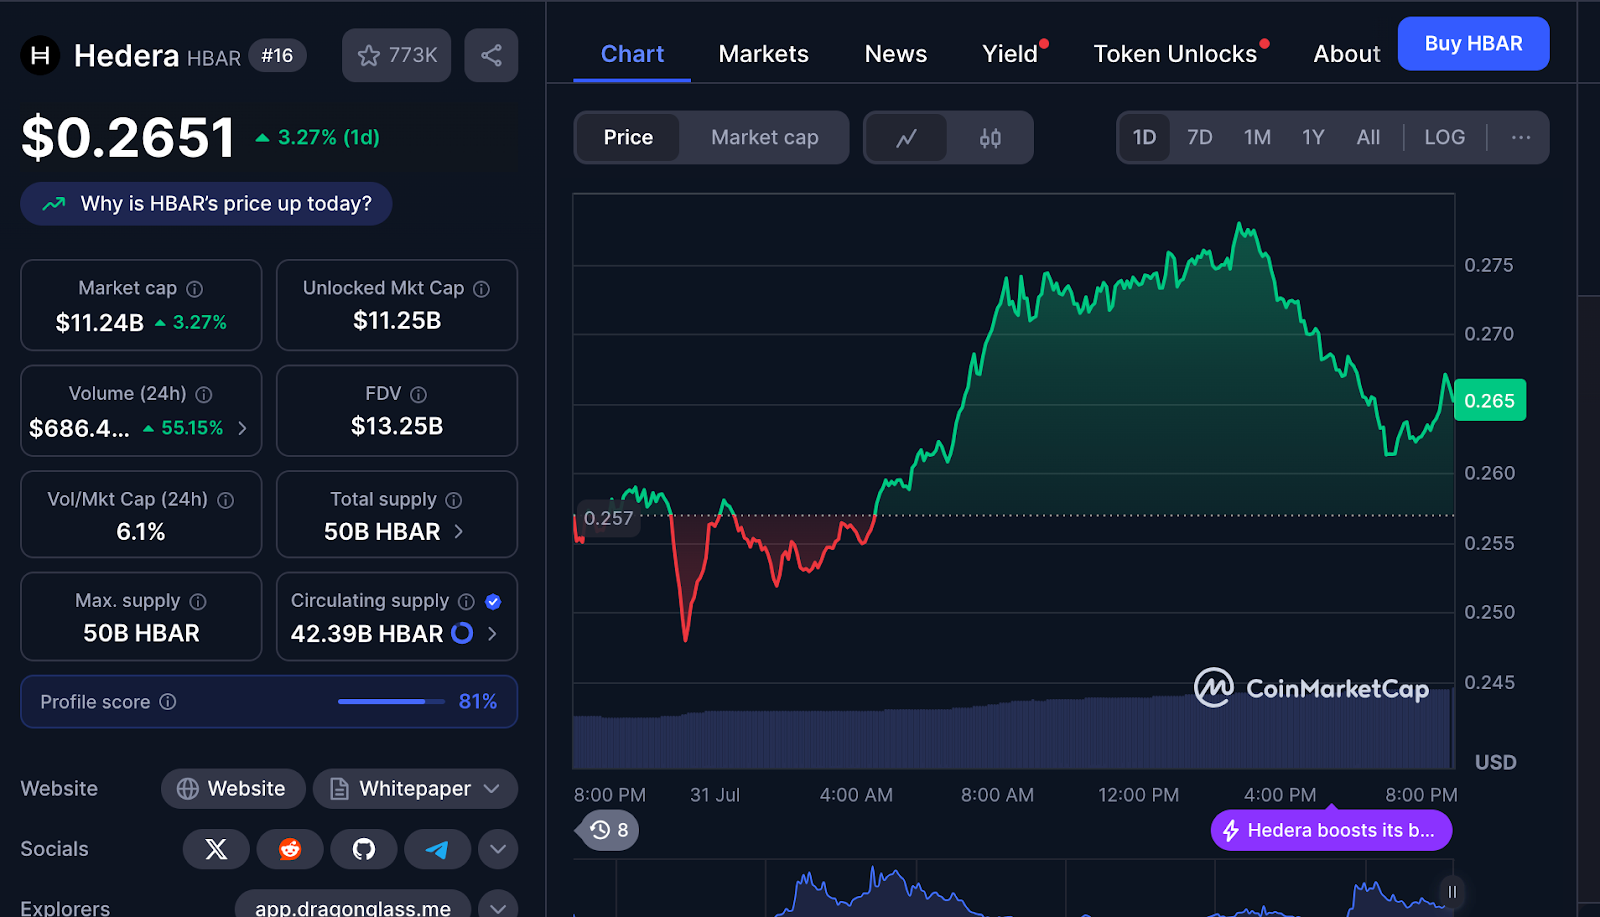The image size is (1600, 917).
Task: Toggle LOG scale on the chart
Action: 1444,137
